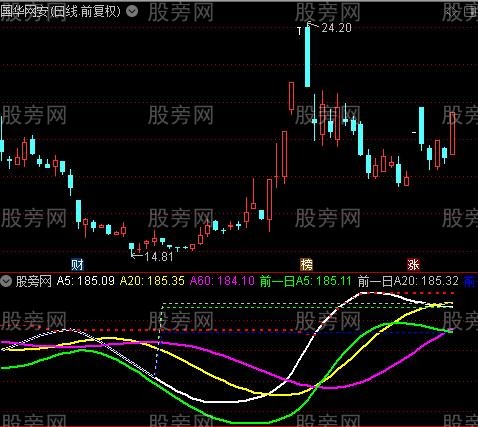Click the 前一日A20: 185.32 value

point(408,281)
